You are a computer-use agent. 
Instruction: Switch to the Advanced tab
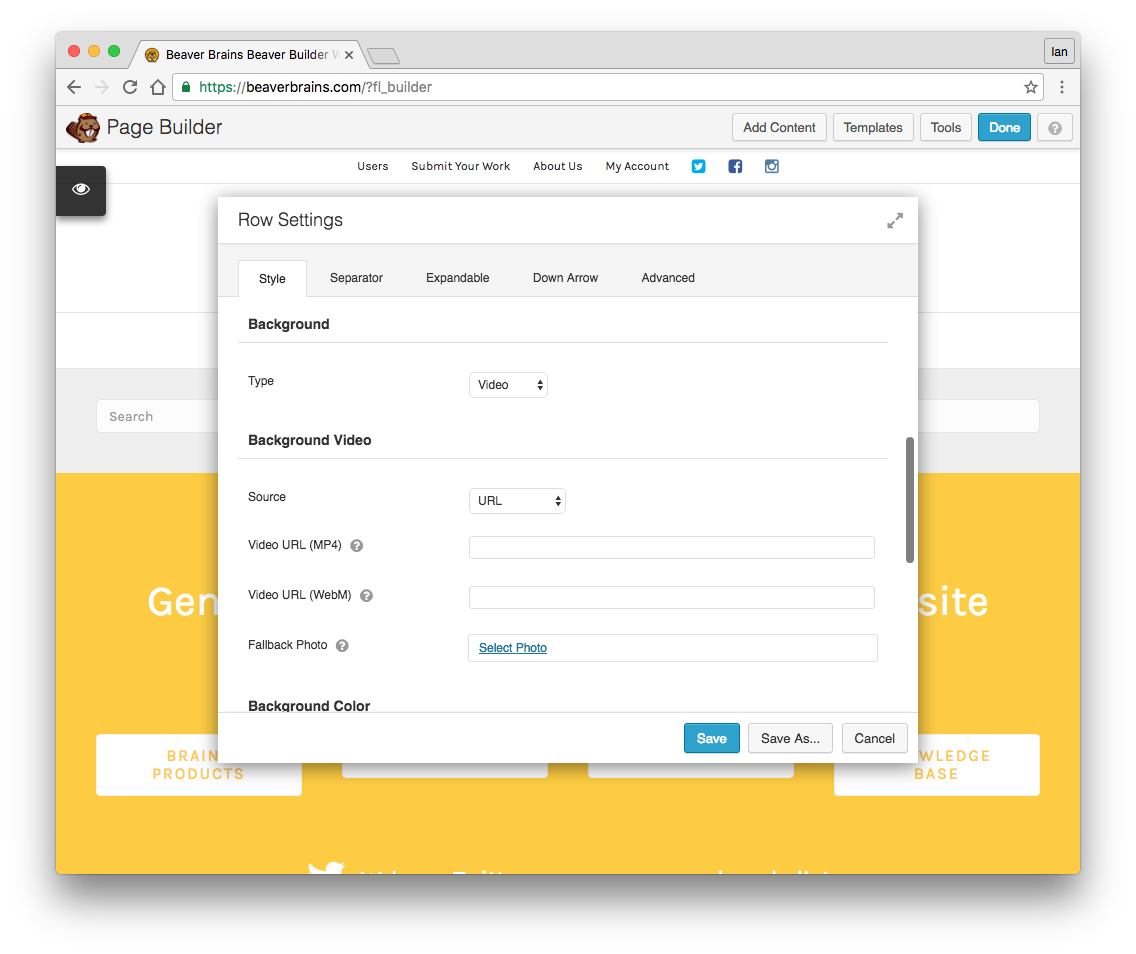pyautogui.click(x=668, y=278)
